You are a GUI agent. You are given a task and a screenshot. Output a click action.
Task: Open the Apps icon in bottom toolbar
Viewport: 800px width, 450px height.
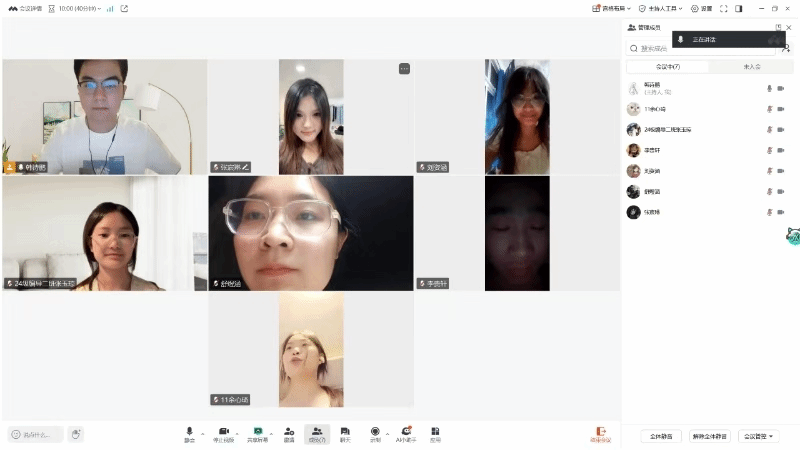click(x=435, y=432)
